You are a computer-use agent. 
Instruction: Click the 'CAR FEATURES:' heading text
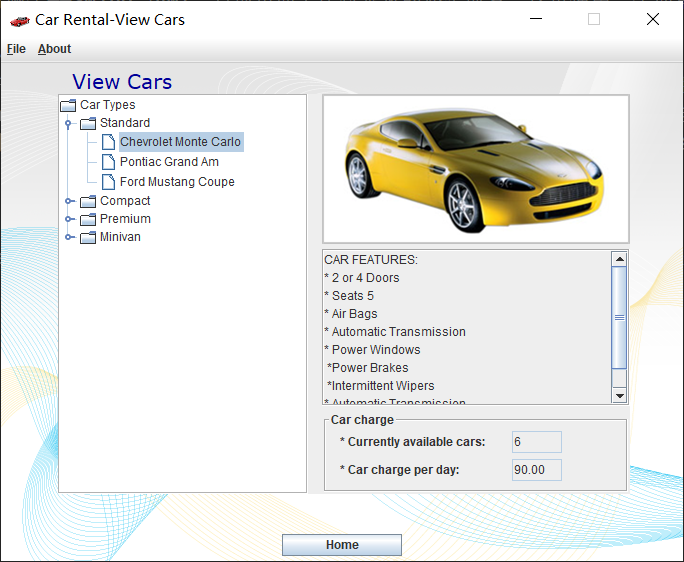[371, 260]
